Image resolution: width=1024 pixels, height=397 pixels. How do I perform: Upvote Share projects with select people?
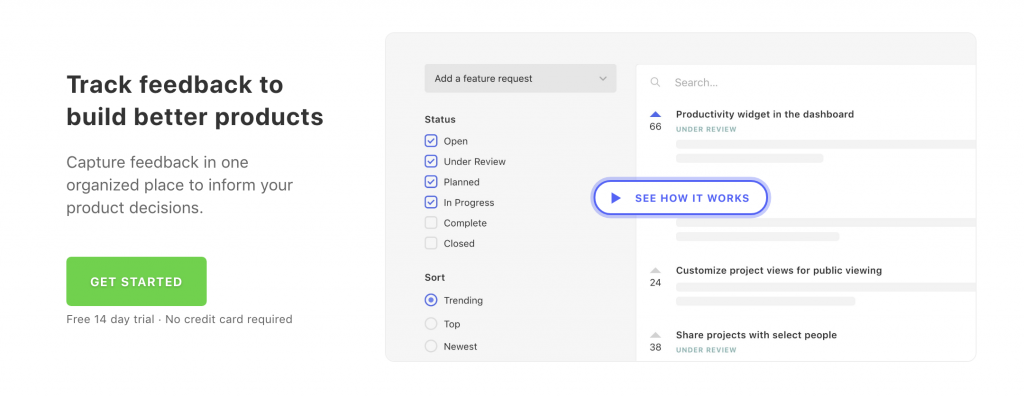pyautogui.click(x=656, y=335)
